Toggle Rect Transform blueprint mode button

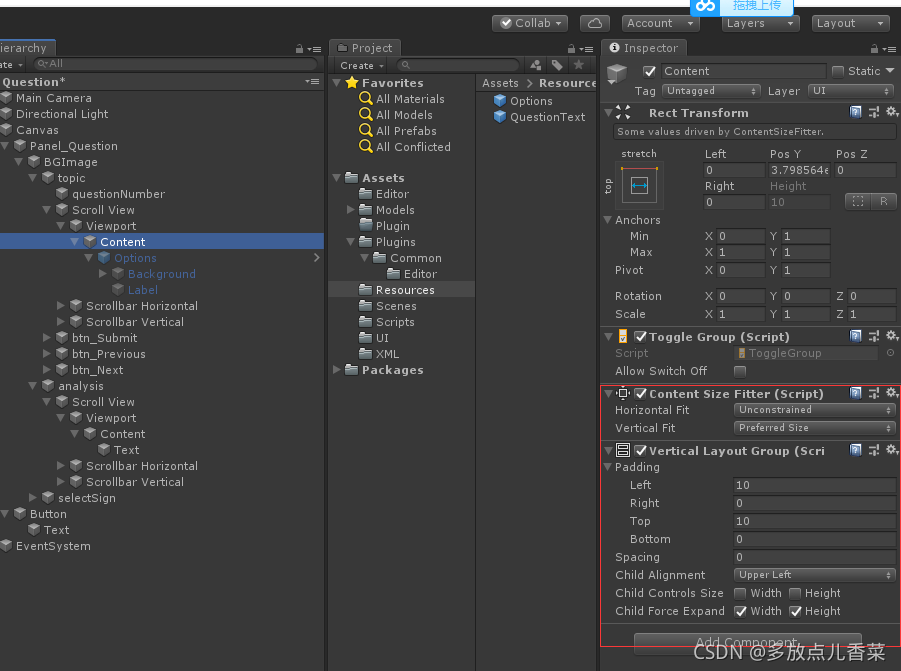858,201
